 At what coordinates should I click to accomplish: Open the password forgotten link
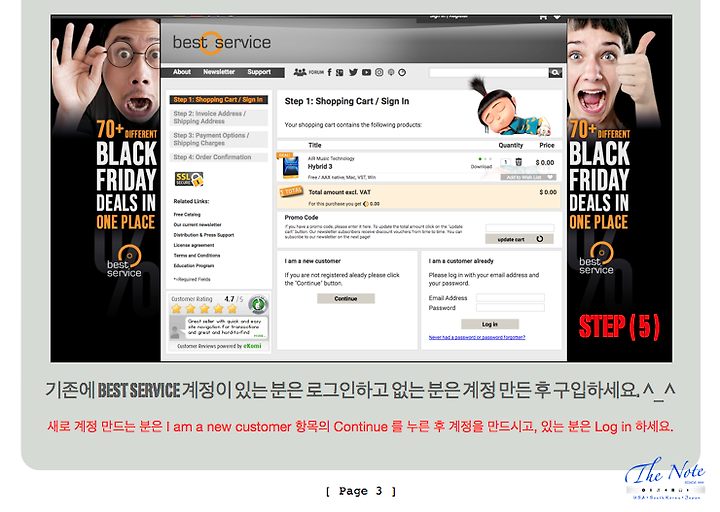477,337
